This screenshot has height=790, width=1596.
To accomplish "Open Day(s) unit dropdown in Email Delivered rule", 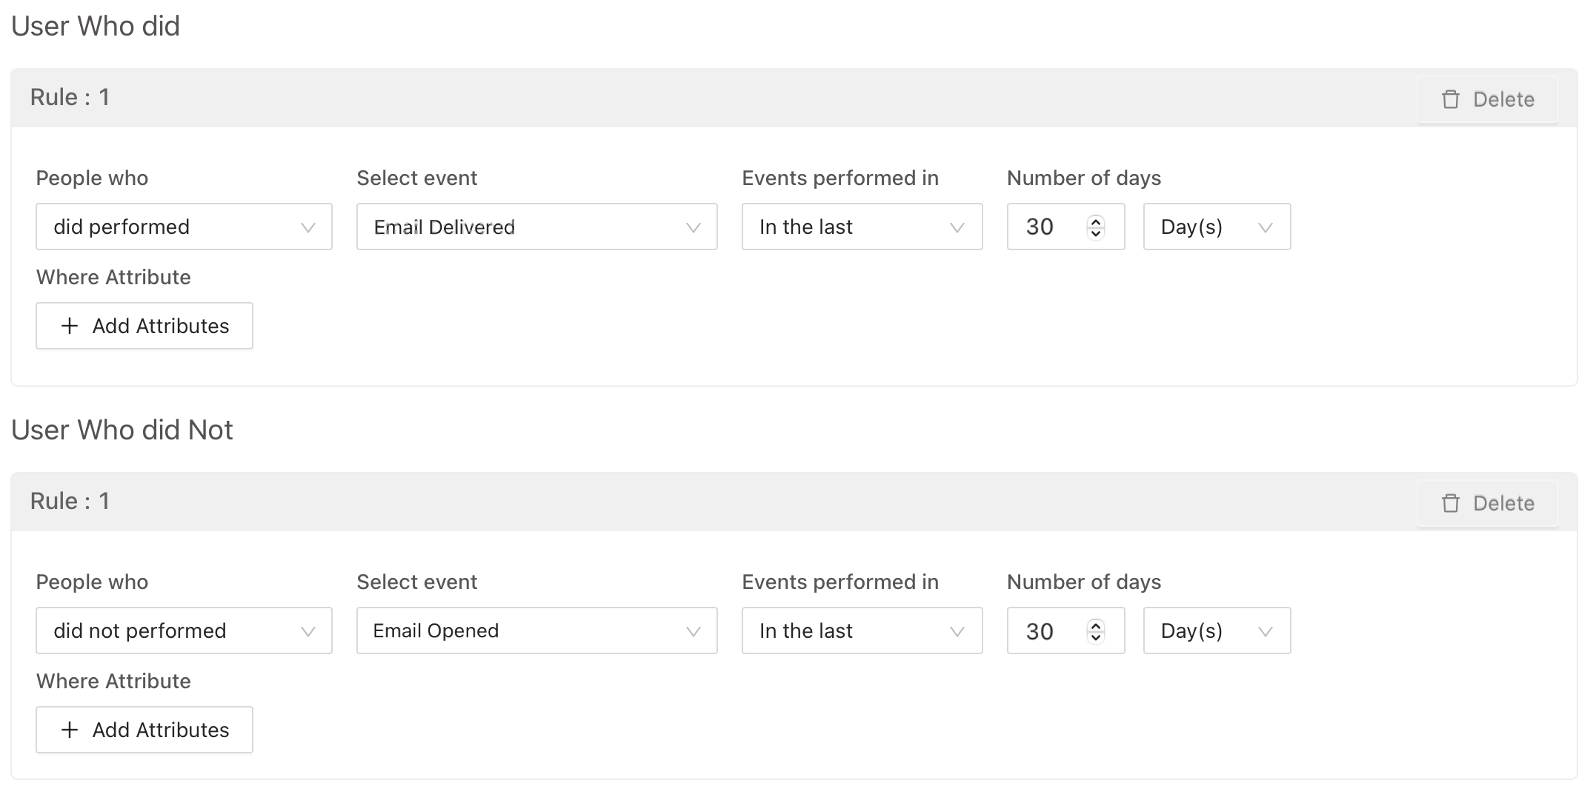I will (x=1217, y=227).
